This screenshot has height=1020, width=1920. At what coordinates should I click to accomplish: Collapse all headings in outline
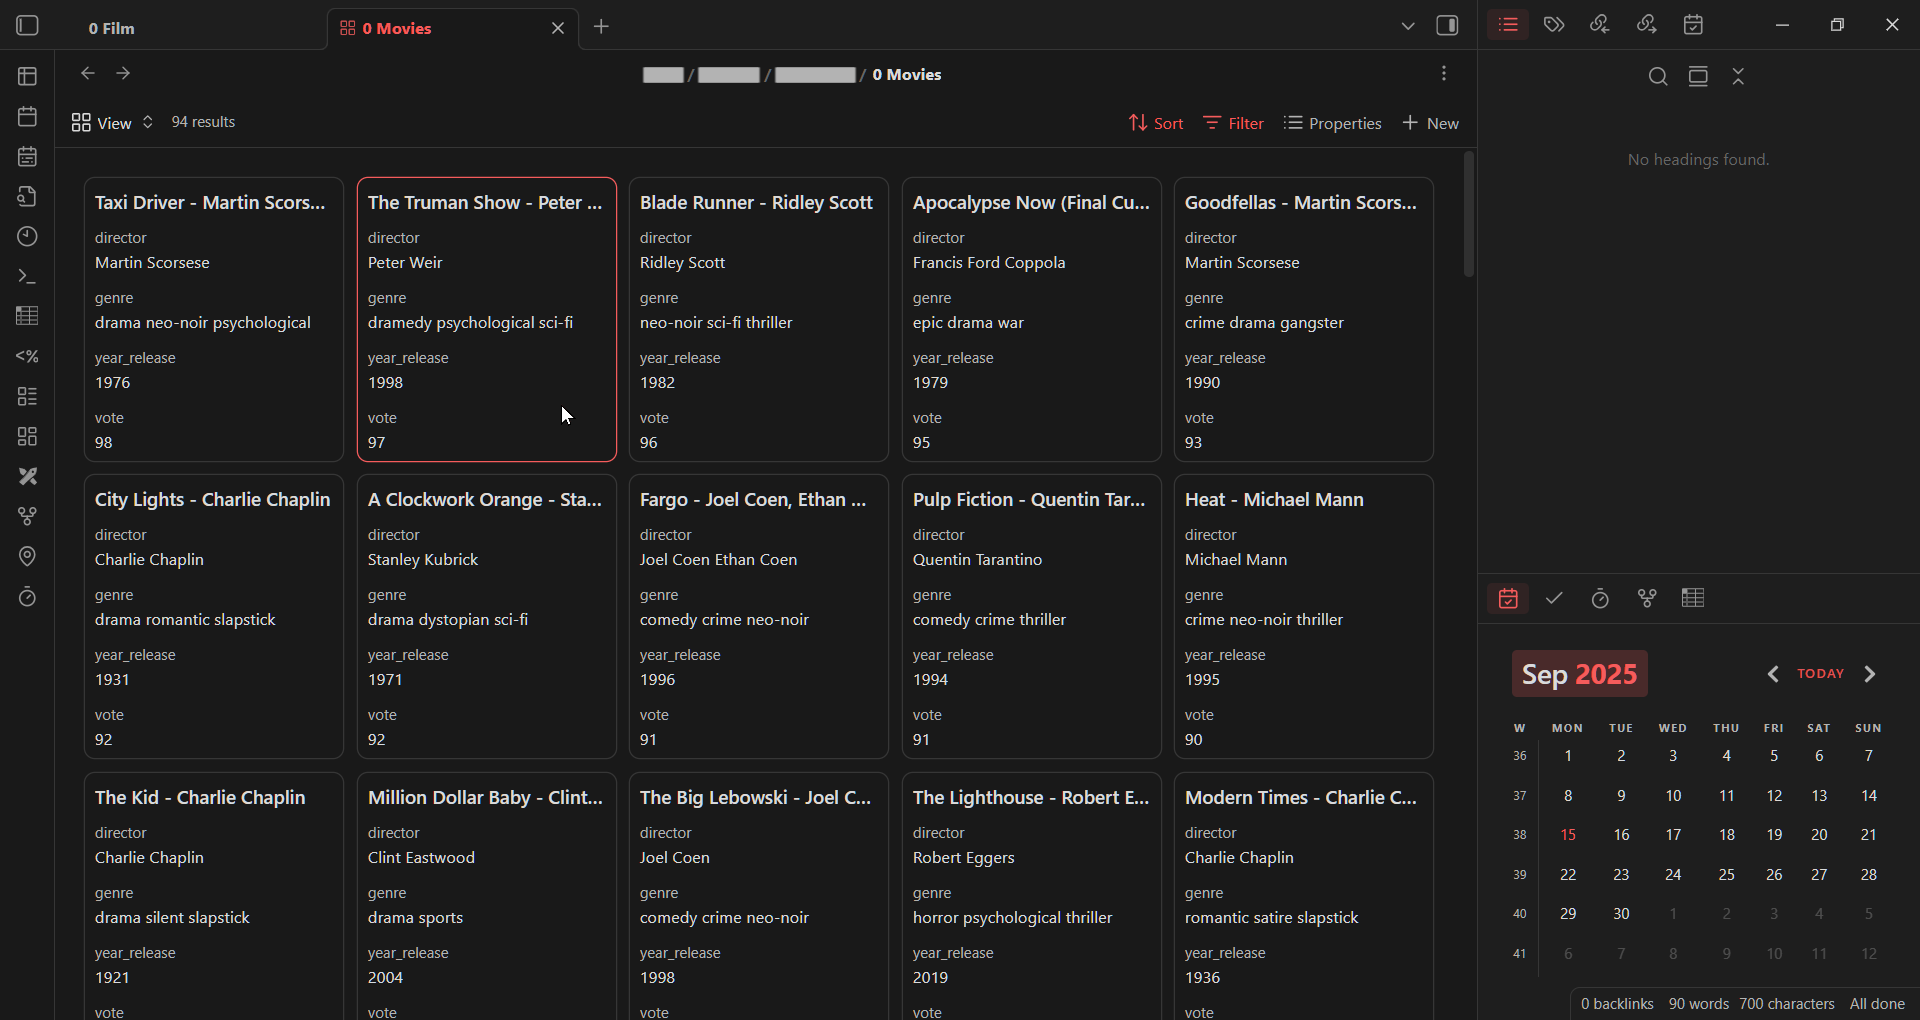[x=1738, y=77]
